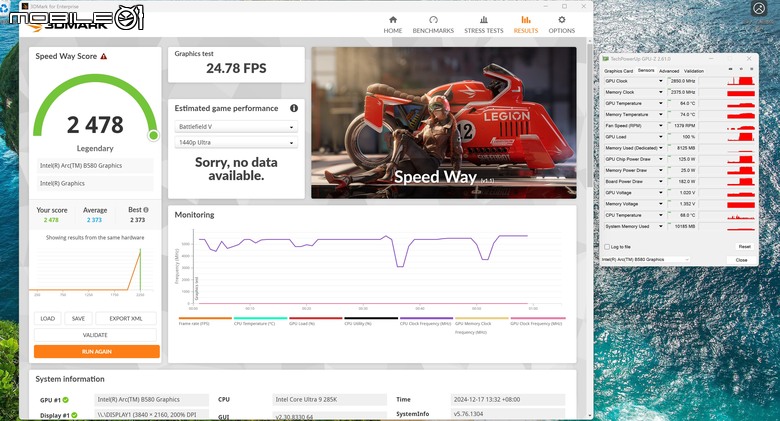Click the green score gauge end marker
This screenshot has height=421, width=780.
pos(154,135)
